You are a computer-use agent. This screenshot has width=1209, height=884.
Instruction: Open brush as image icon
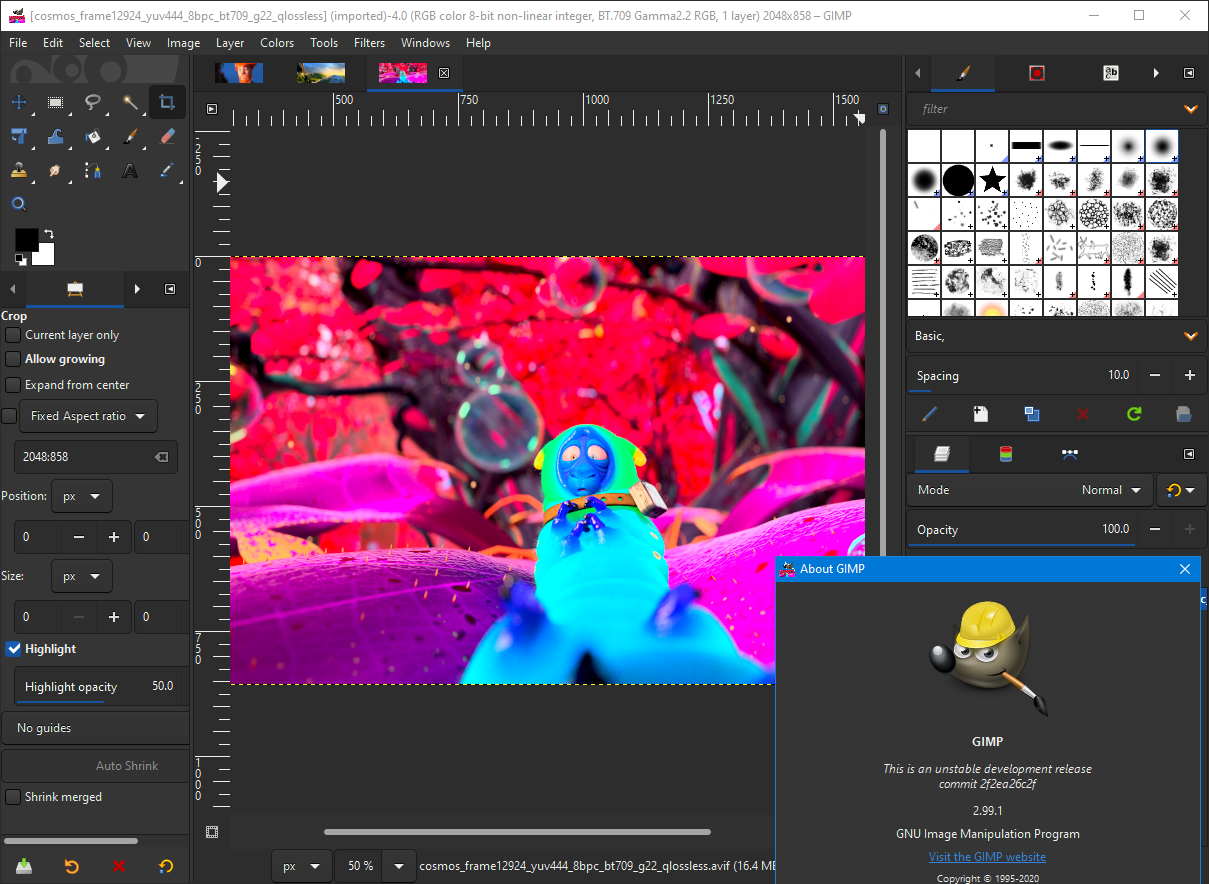(1183, 413)
